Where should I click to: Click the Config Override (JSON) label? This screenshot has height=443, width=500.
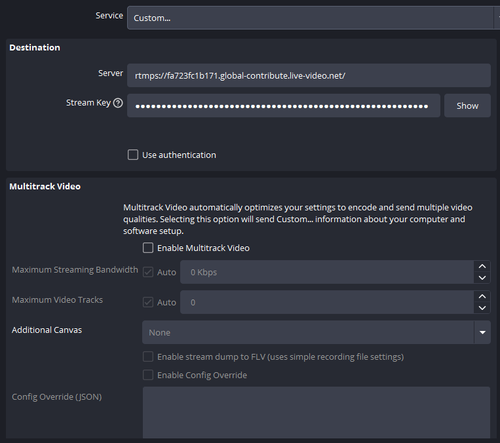tap(57, 397)
